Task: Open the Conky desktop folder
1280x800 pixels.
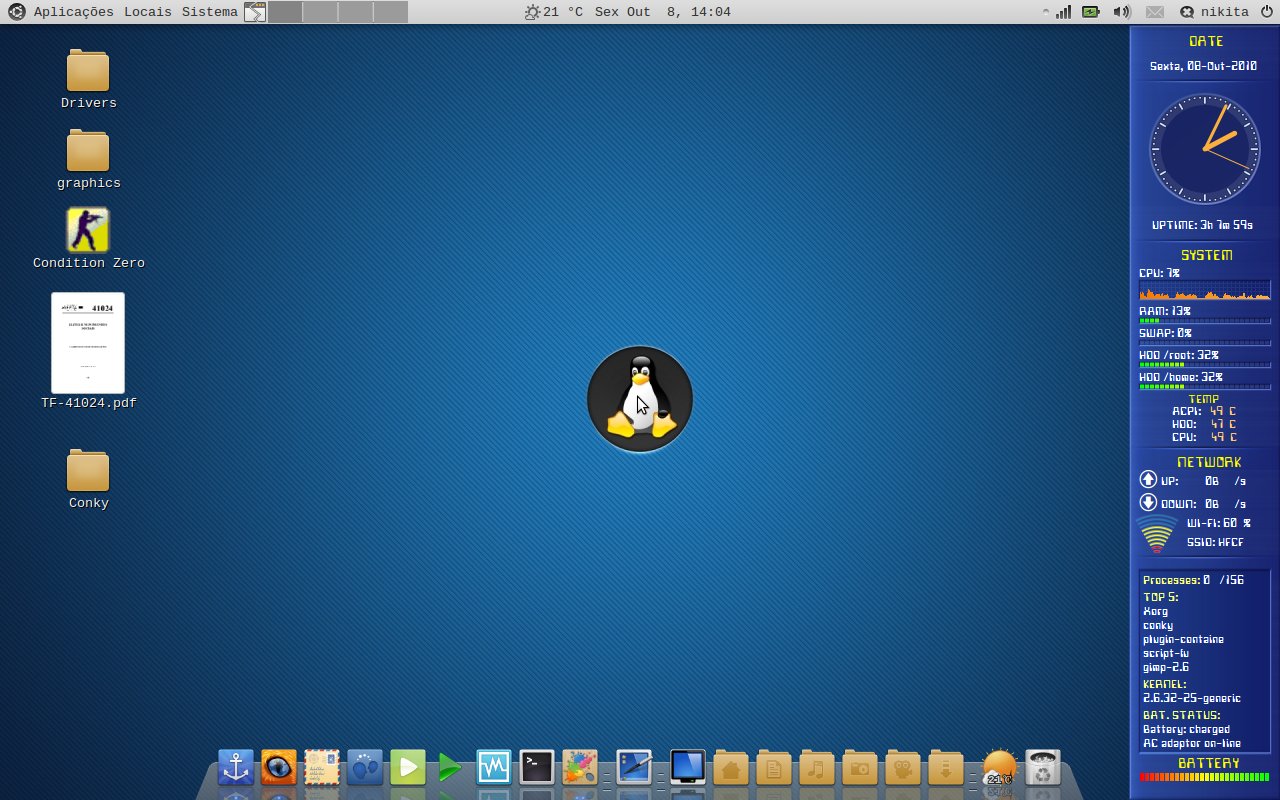Action: (x=88, y=471)
